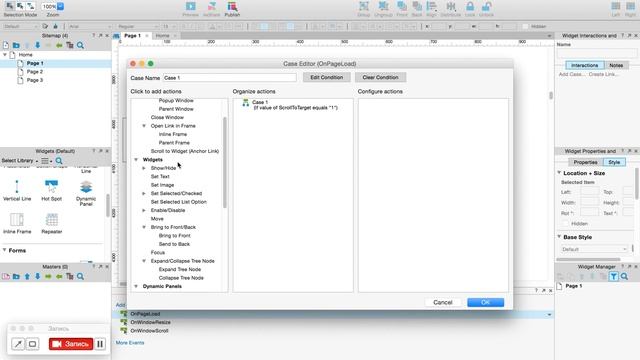Click the Sitemap move down arrow icon

coord(38,45)
